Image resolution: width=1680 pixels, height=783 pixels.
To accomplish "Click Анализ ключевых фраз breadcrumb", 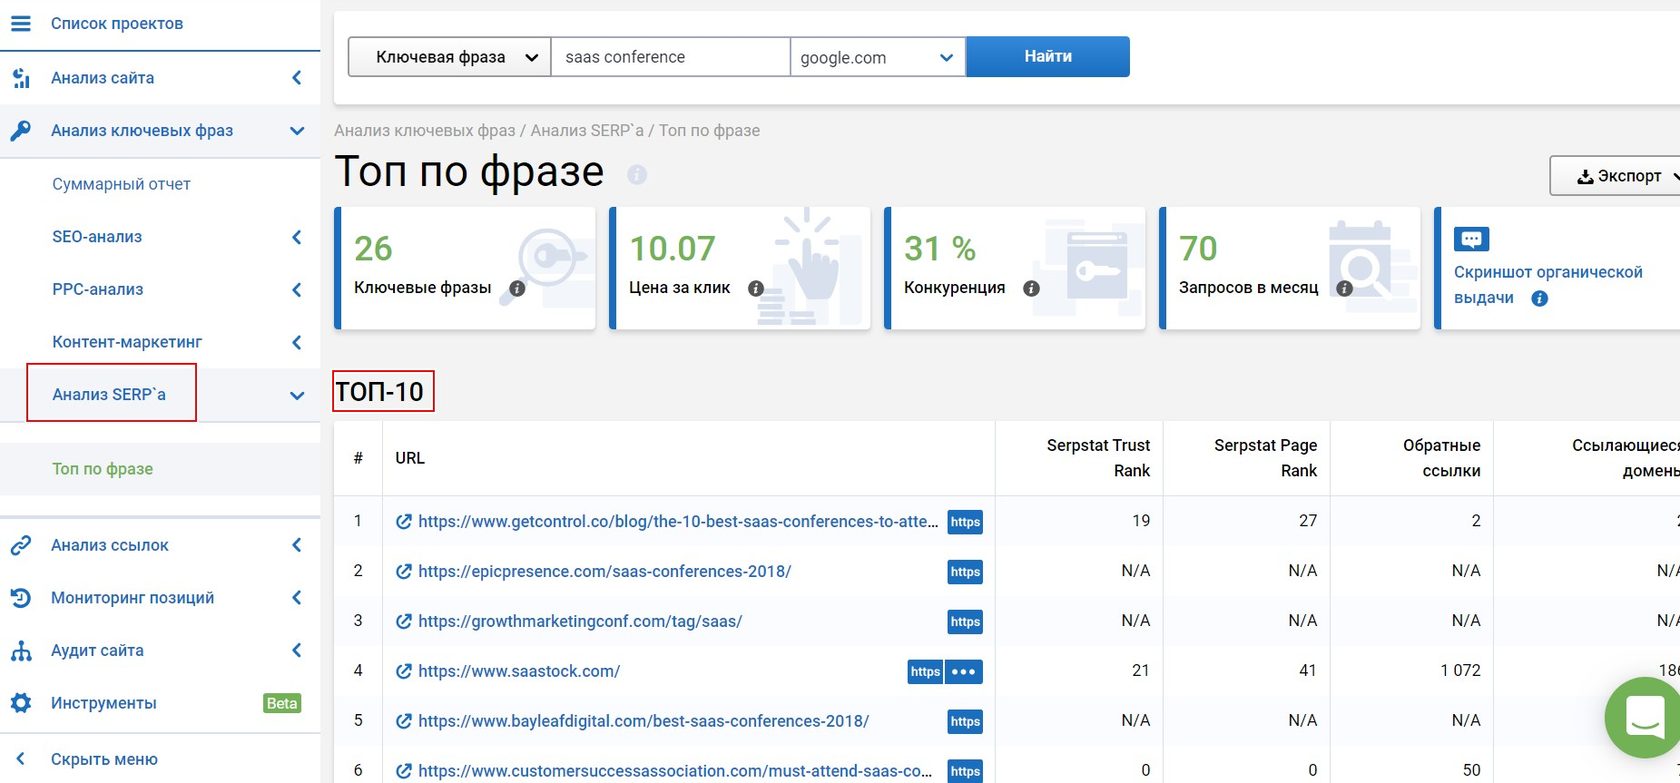I will [x=425, y=131].
